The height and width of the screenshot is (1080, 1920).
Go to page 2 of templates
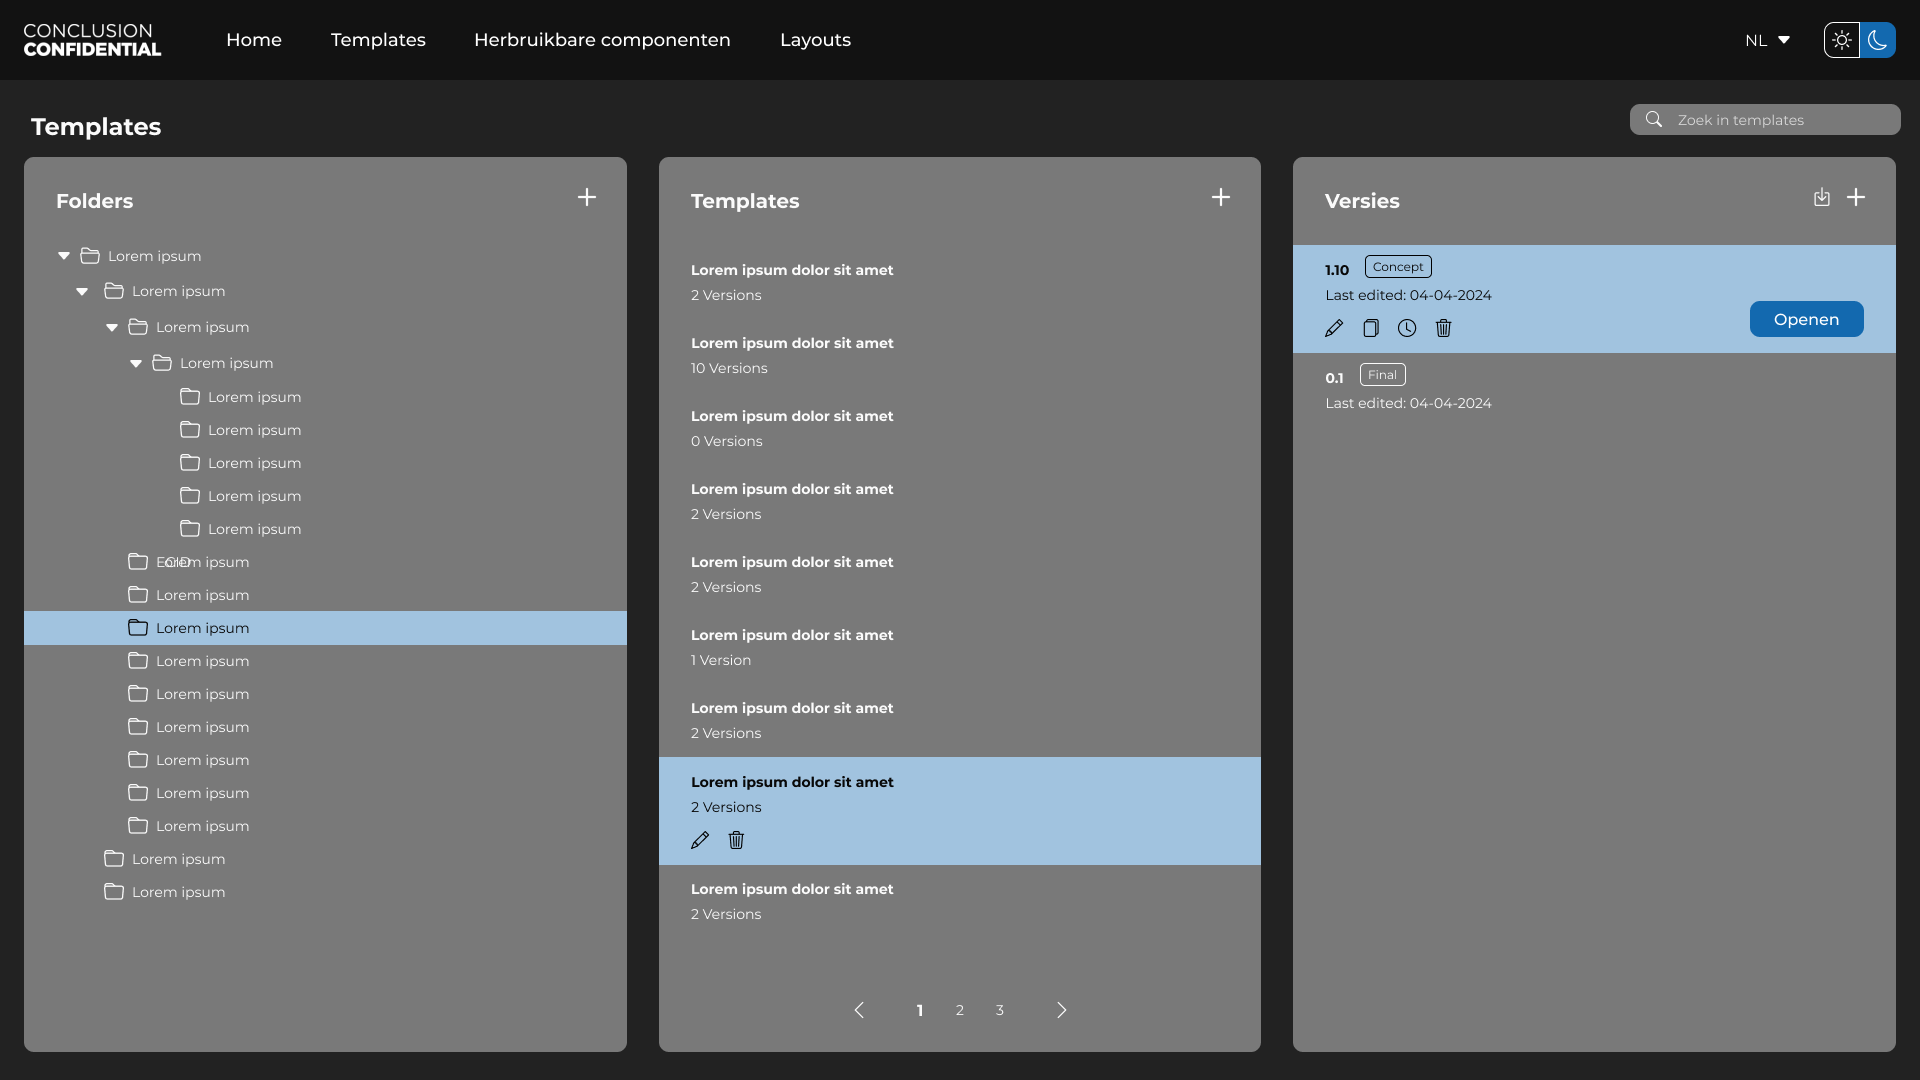pyautogui.click(x=960, y=1010)
